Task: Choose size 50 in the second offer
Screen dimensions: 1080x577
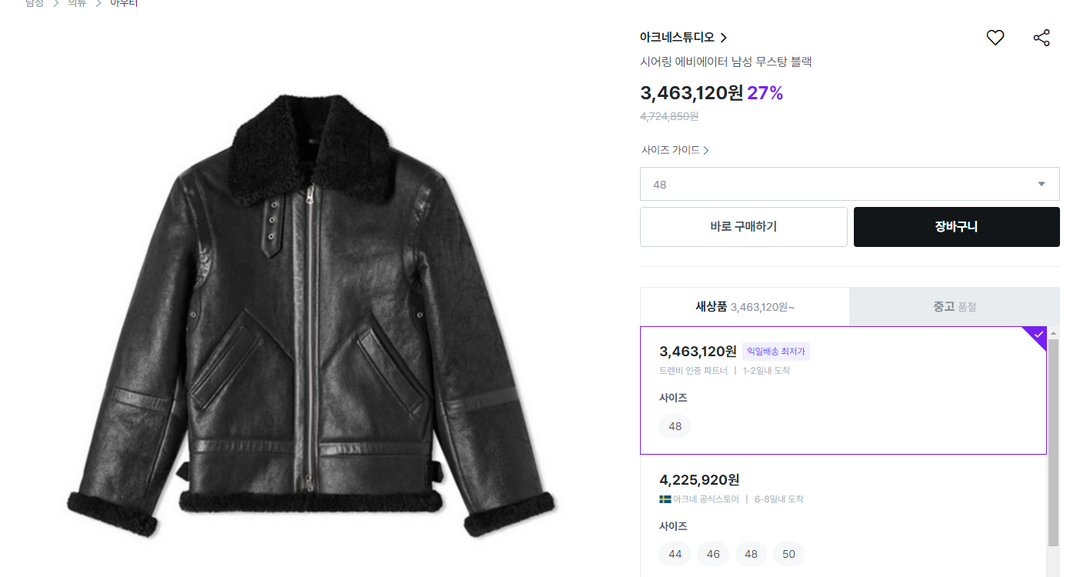Action: tap(789, 554)
